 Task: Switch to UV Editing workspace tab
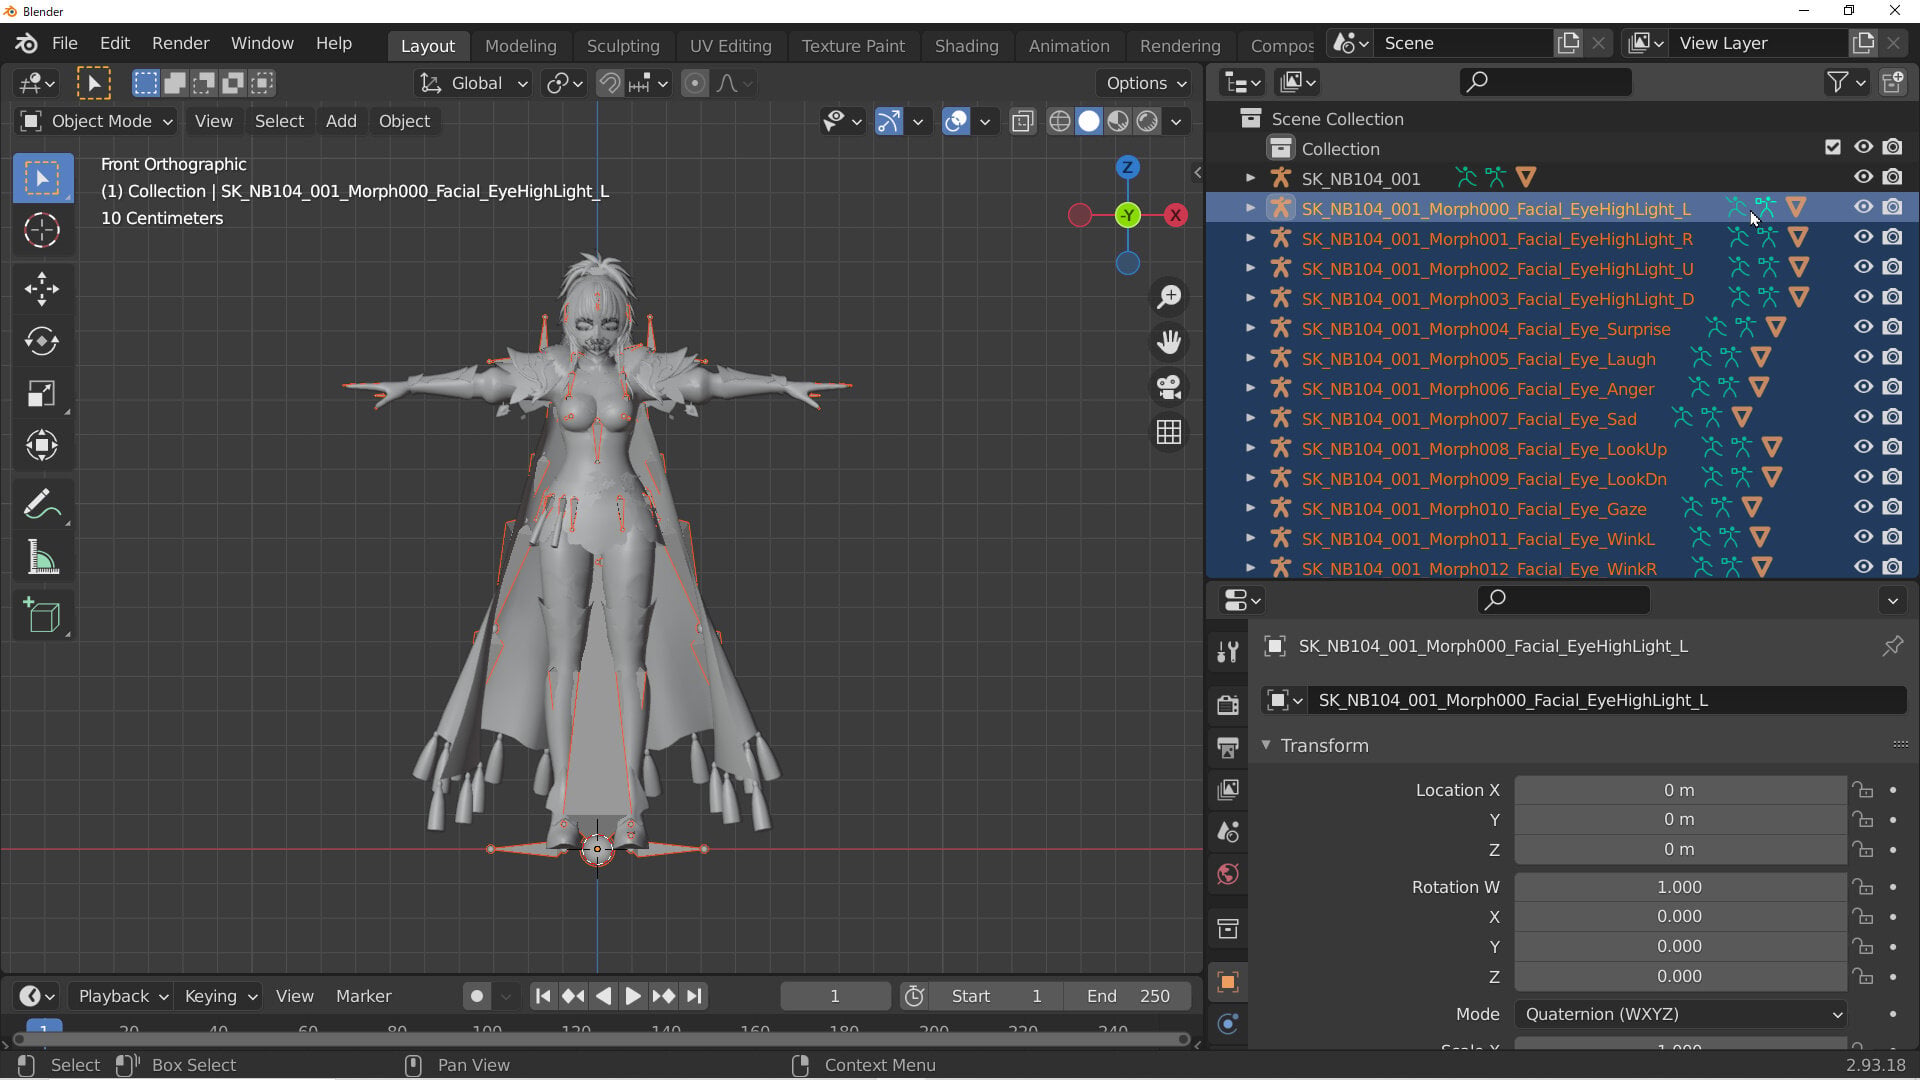tap(730, 46)
